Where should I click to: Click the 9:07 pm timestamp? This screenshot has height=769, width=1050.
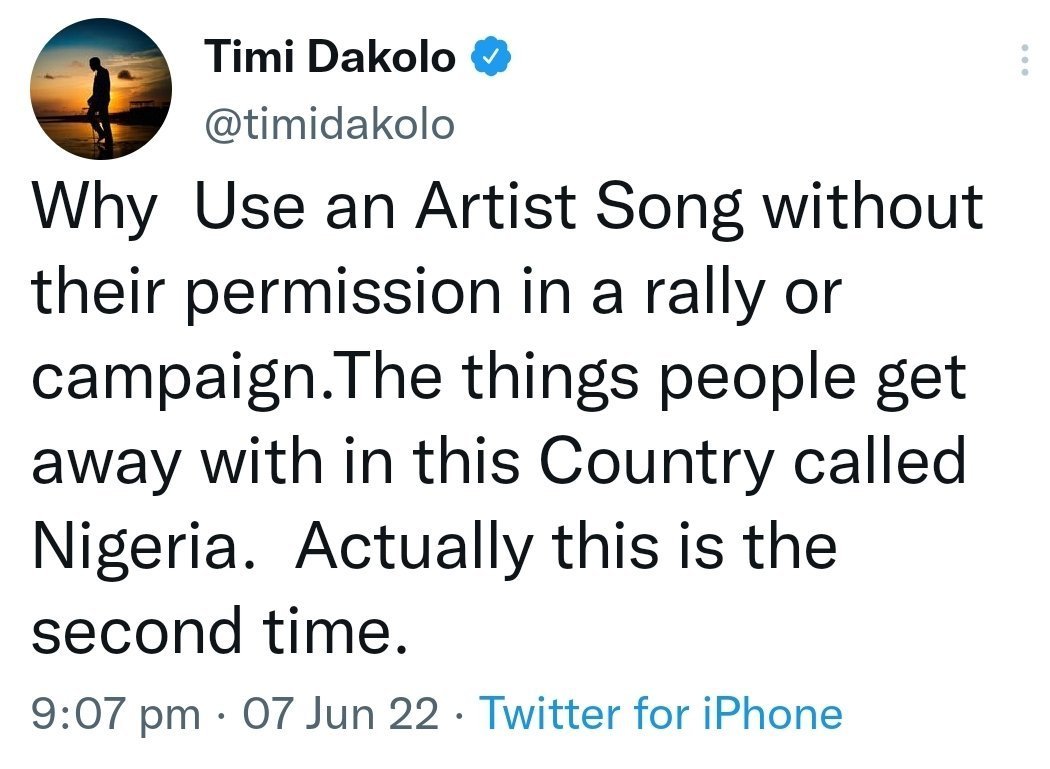click(115, 714)
